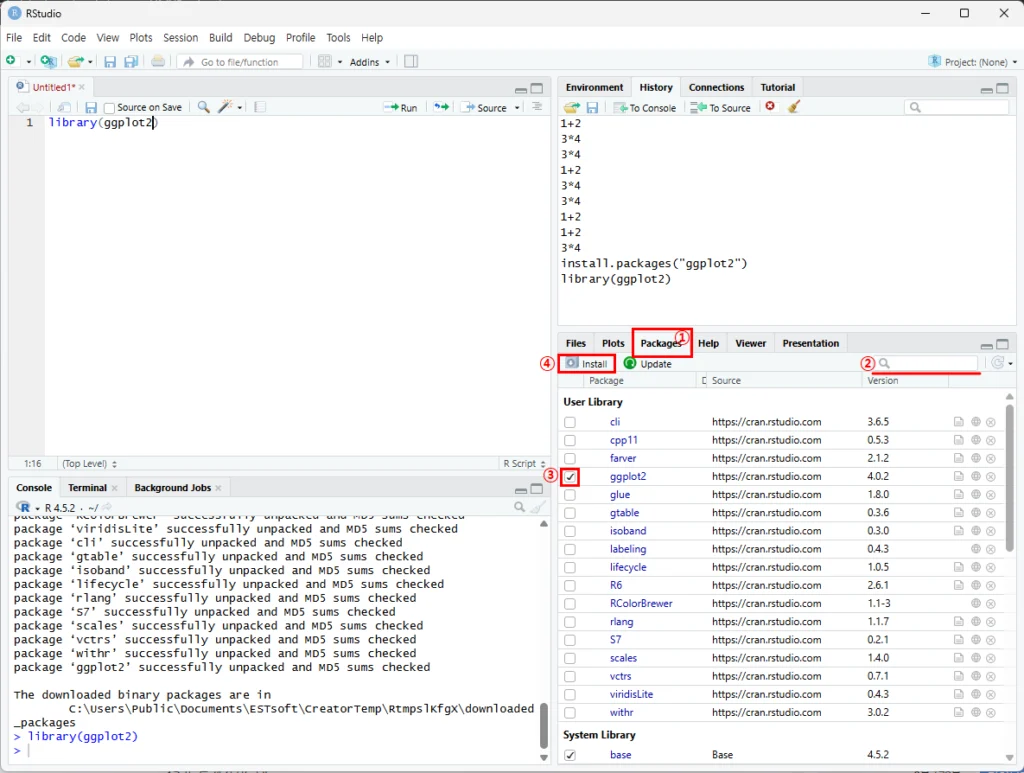Screen dimensions: 1024x773
Task: Open the web page globe icon for ggplot2
Action: tap(975, 477)
